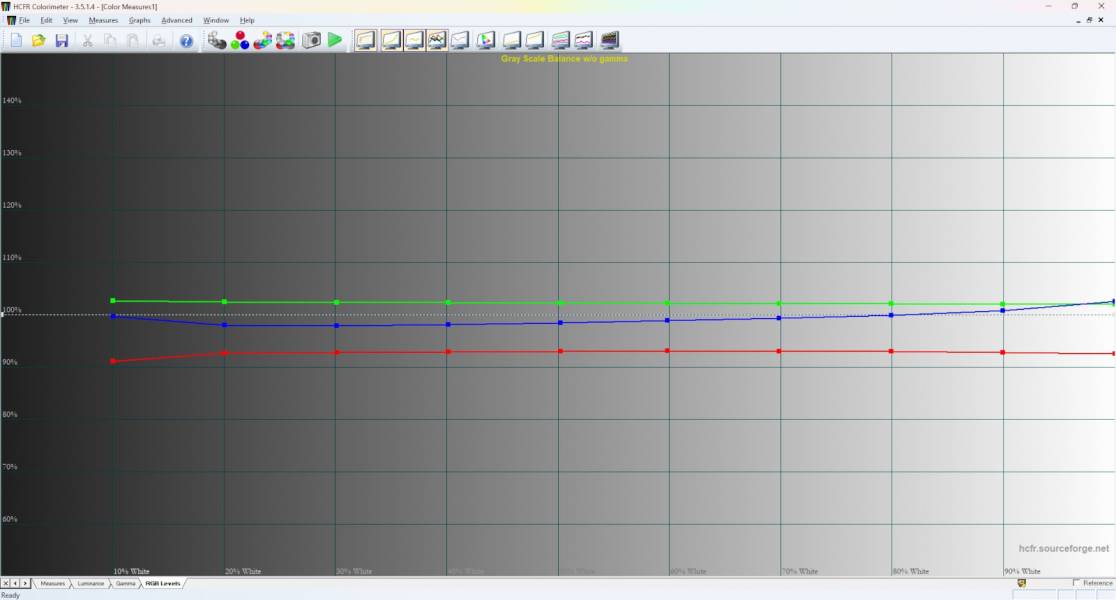Click the Copy icon in toolbar
The image size is (1116, 600).
pyautogui.click(x=110, y=41)
